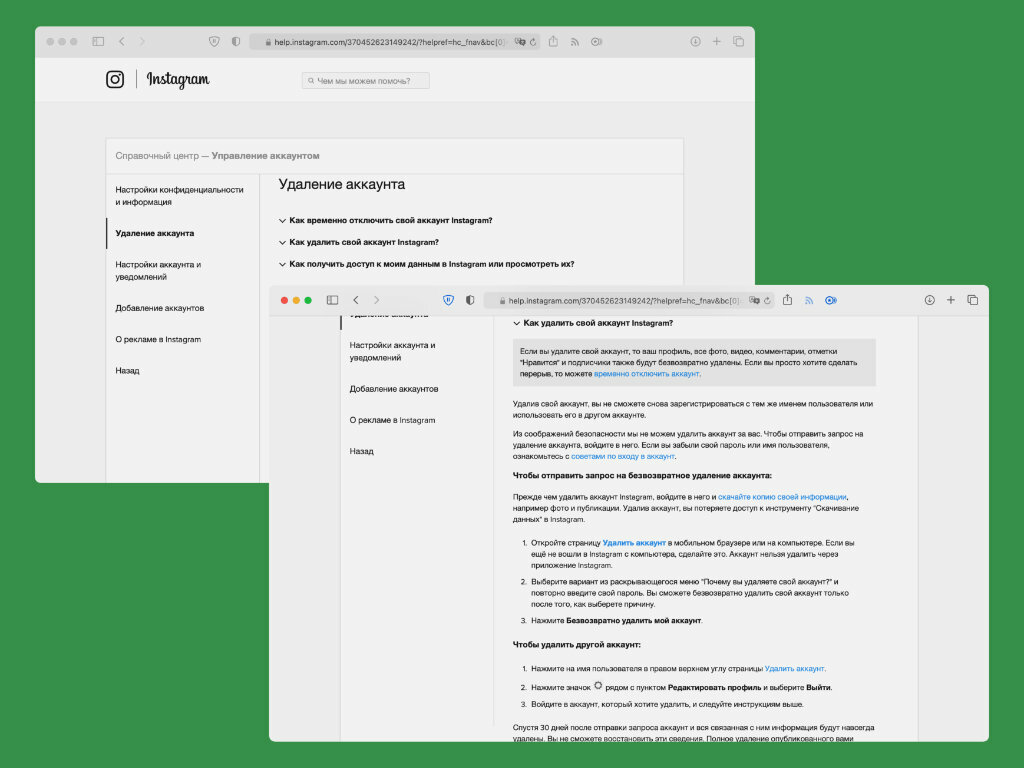The height and width of the screenshot is (768, 1024).
Task: Click the Instagram logo on help page
Action: (x=158, y=80)
